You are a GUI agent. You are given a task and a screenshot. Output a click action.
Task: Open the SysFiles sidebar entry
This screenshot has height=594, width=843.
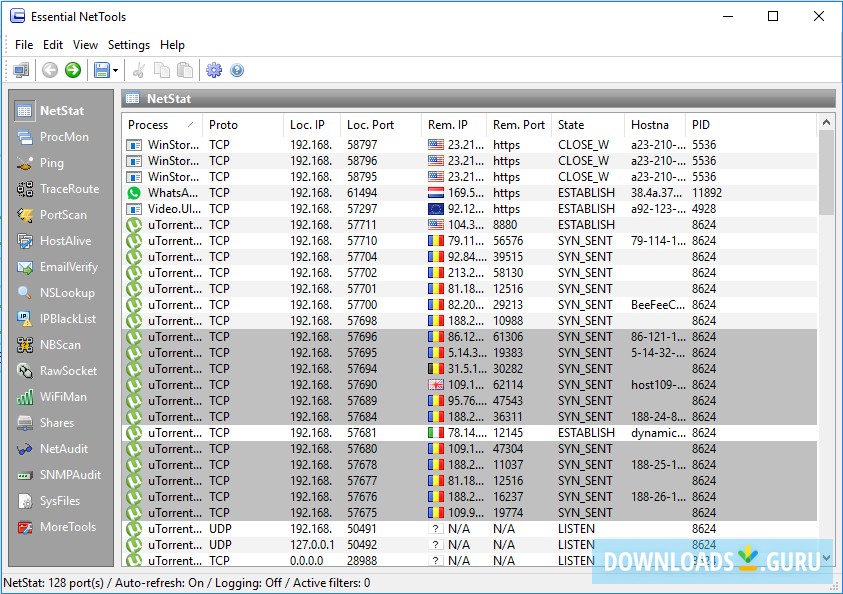coord(60,501)
